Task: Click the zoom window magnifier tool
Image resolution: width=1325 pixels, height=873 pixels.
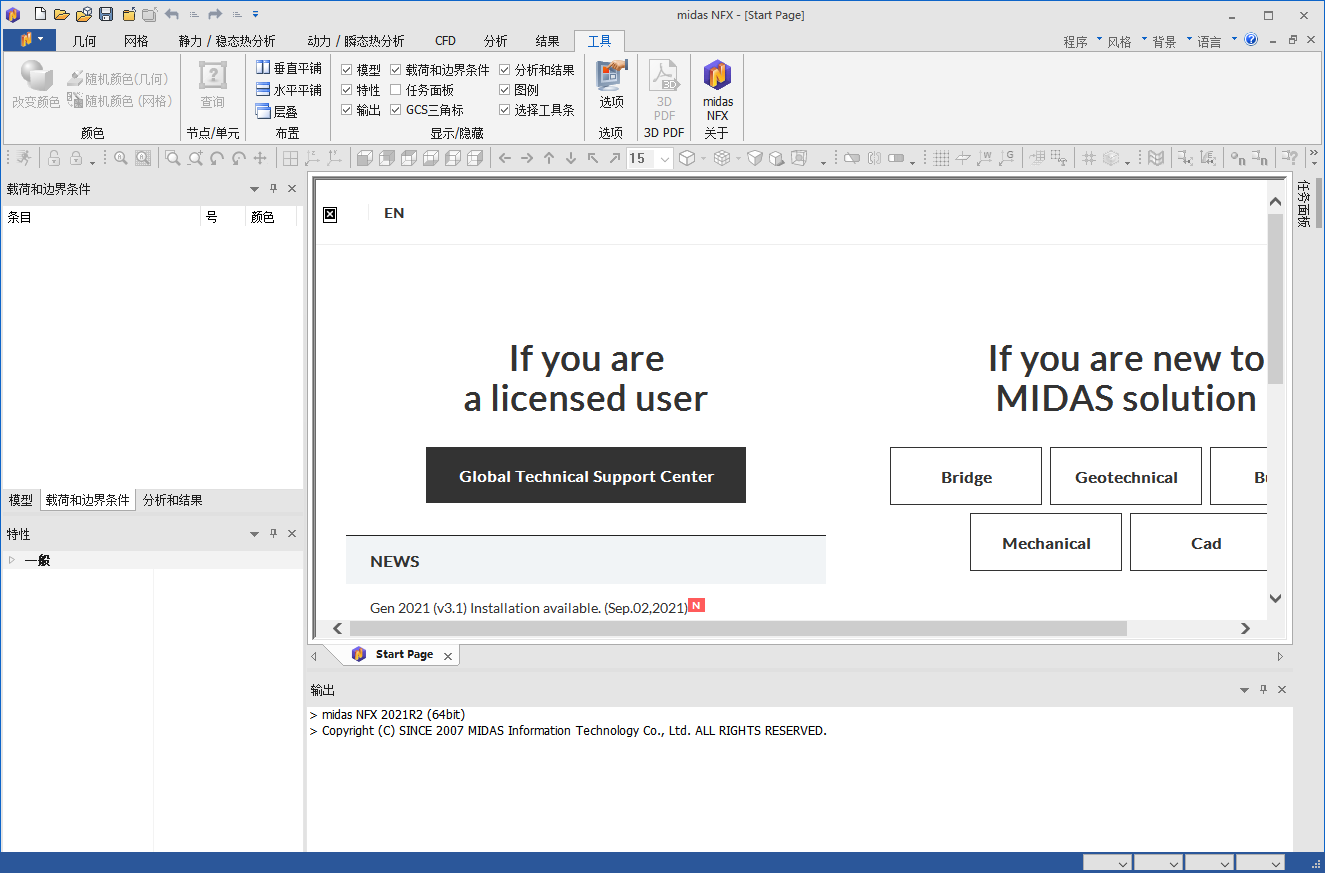Action: pyautogui.click(x=173, y=158)
